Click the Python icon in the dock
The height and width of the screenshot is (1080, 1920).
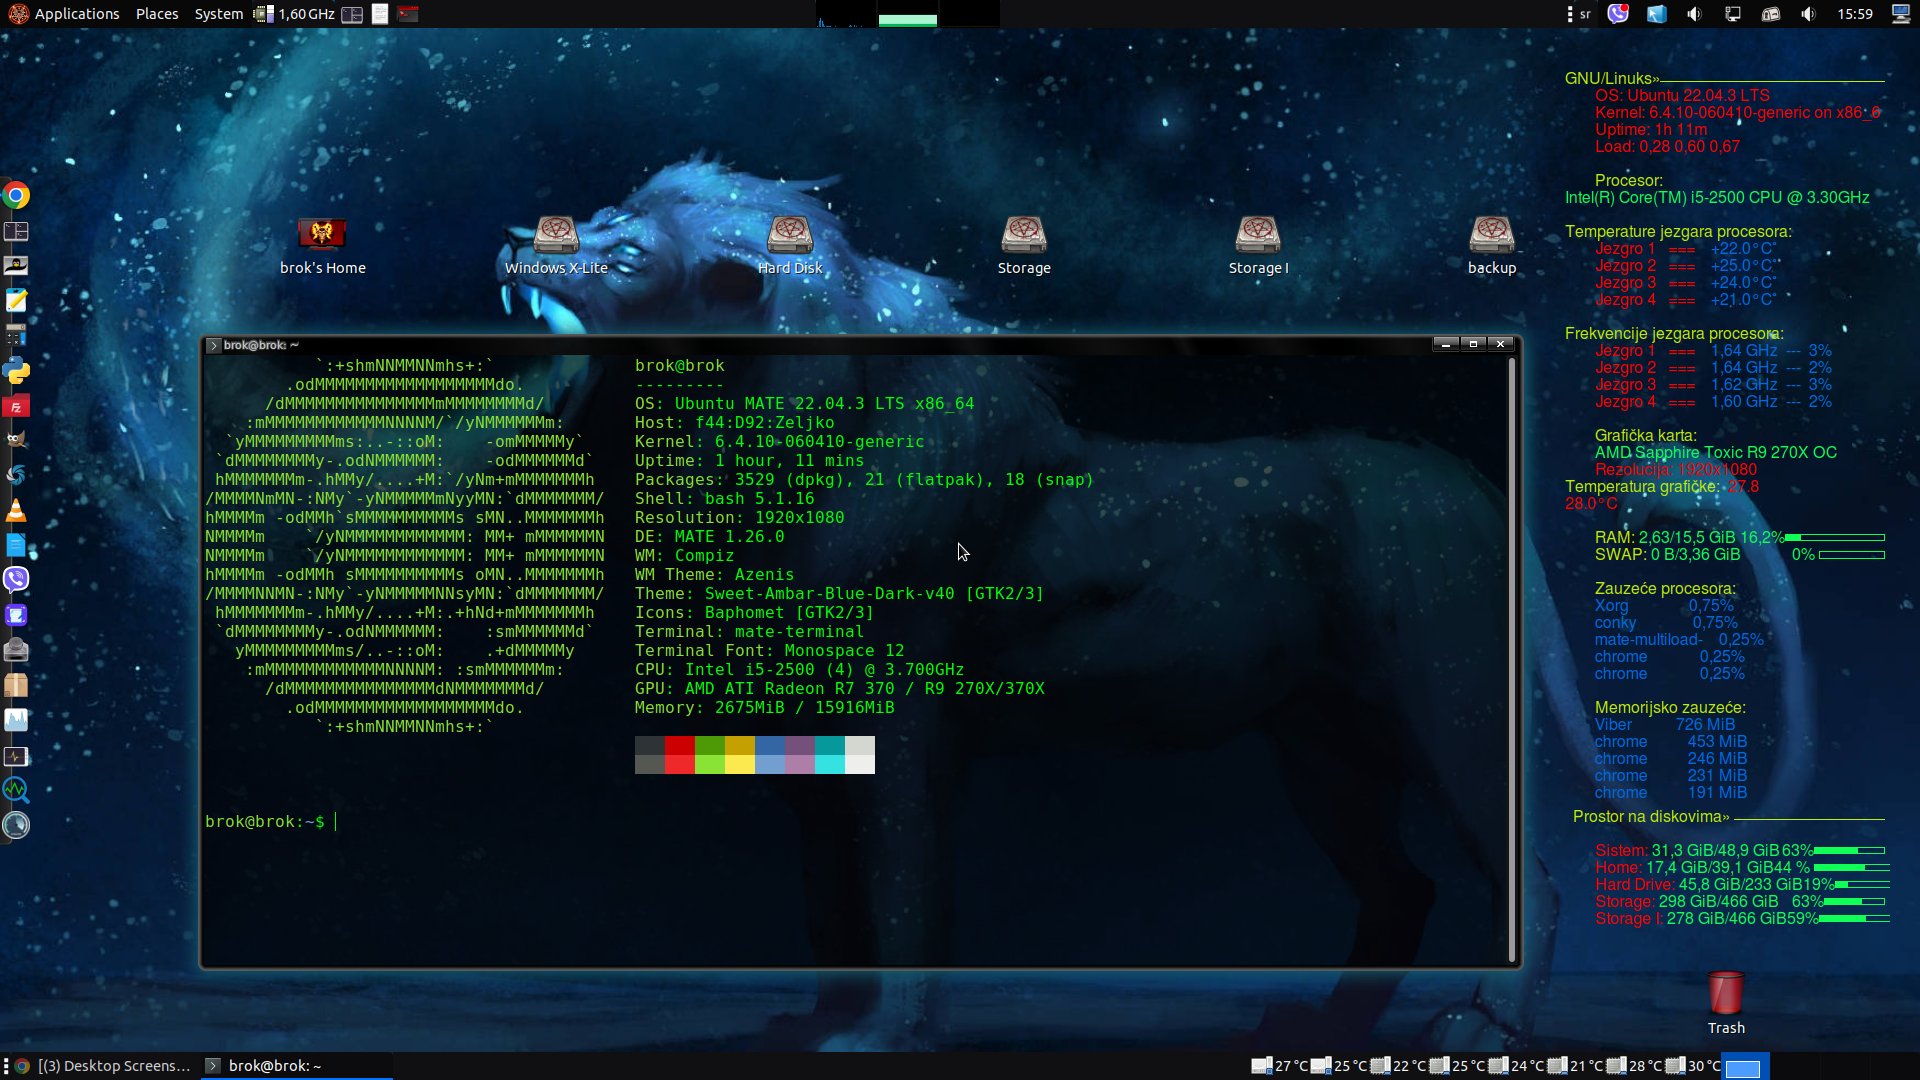(x=16, y=371)
